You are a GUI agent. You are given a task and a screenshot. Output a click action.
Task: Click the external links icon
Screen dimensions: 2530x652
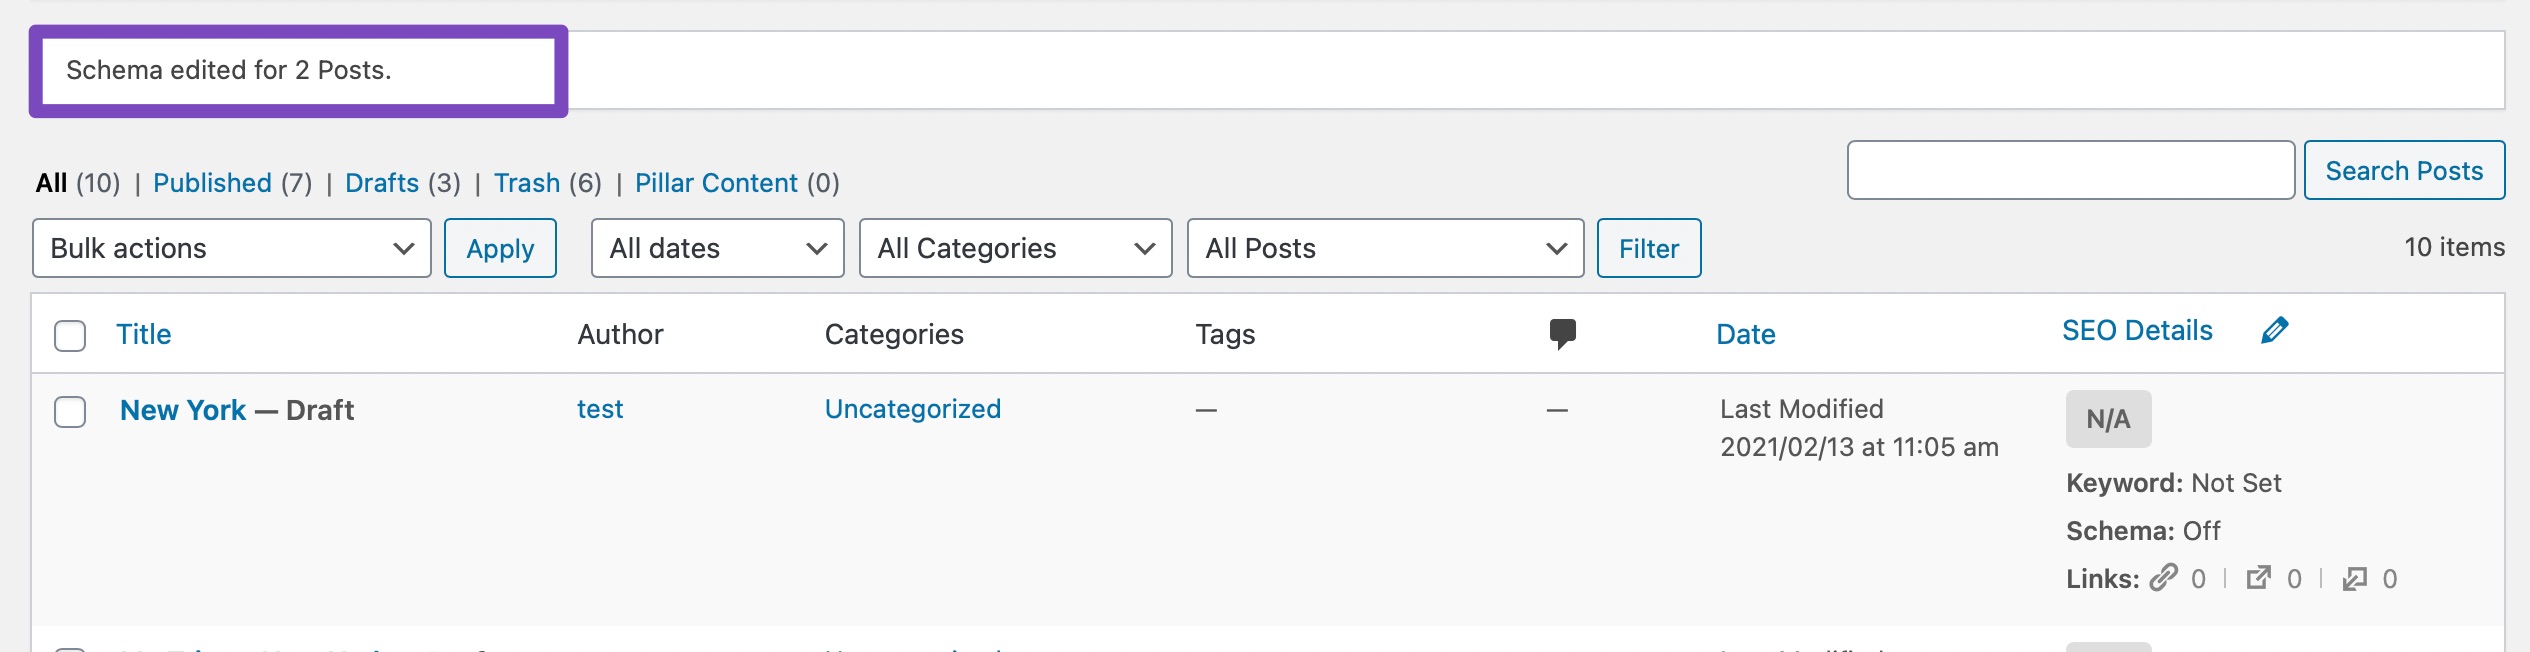click(2259, 578)
